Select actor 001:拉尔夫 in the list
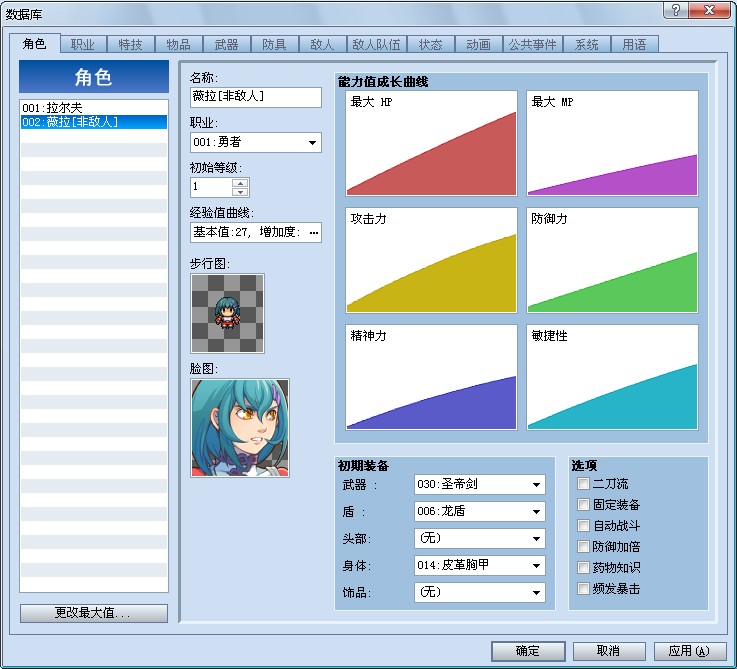 point(94,108)
